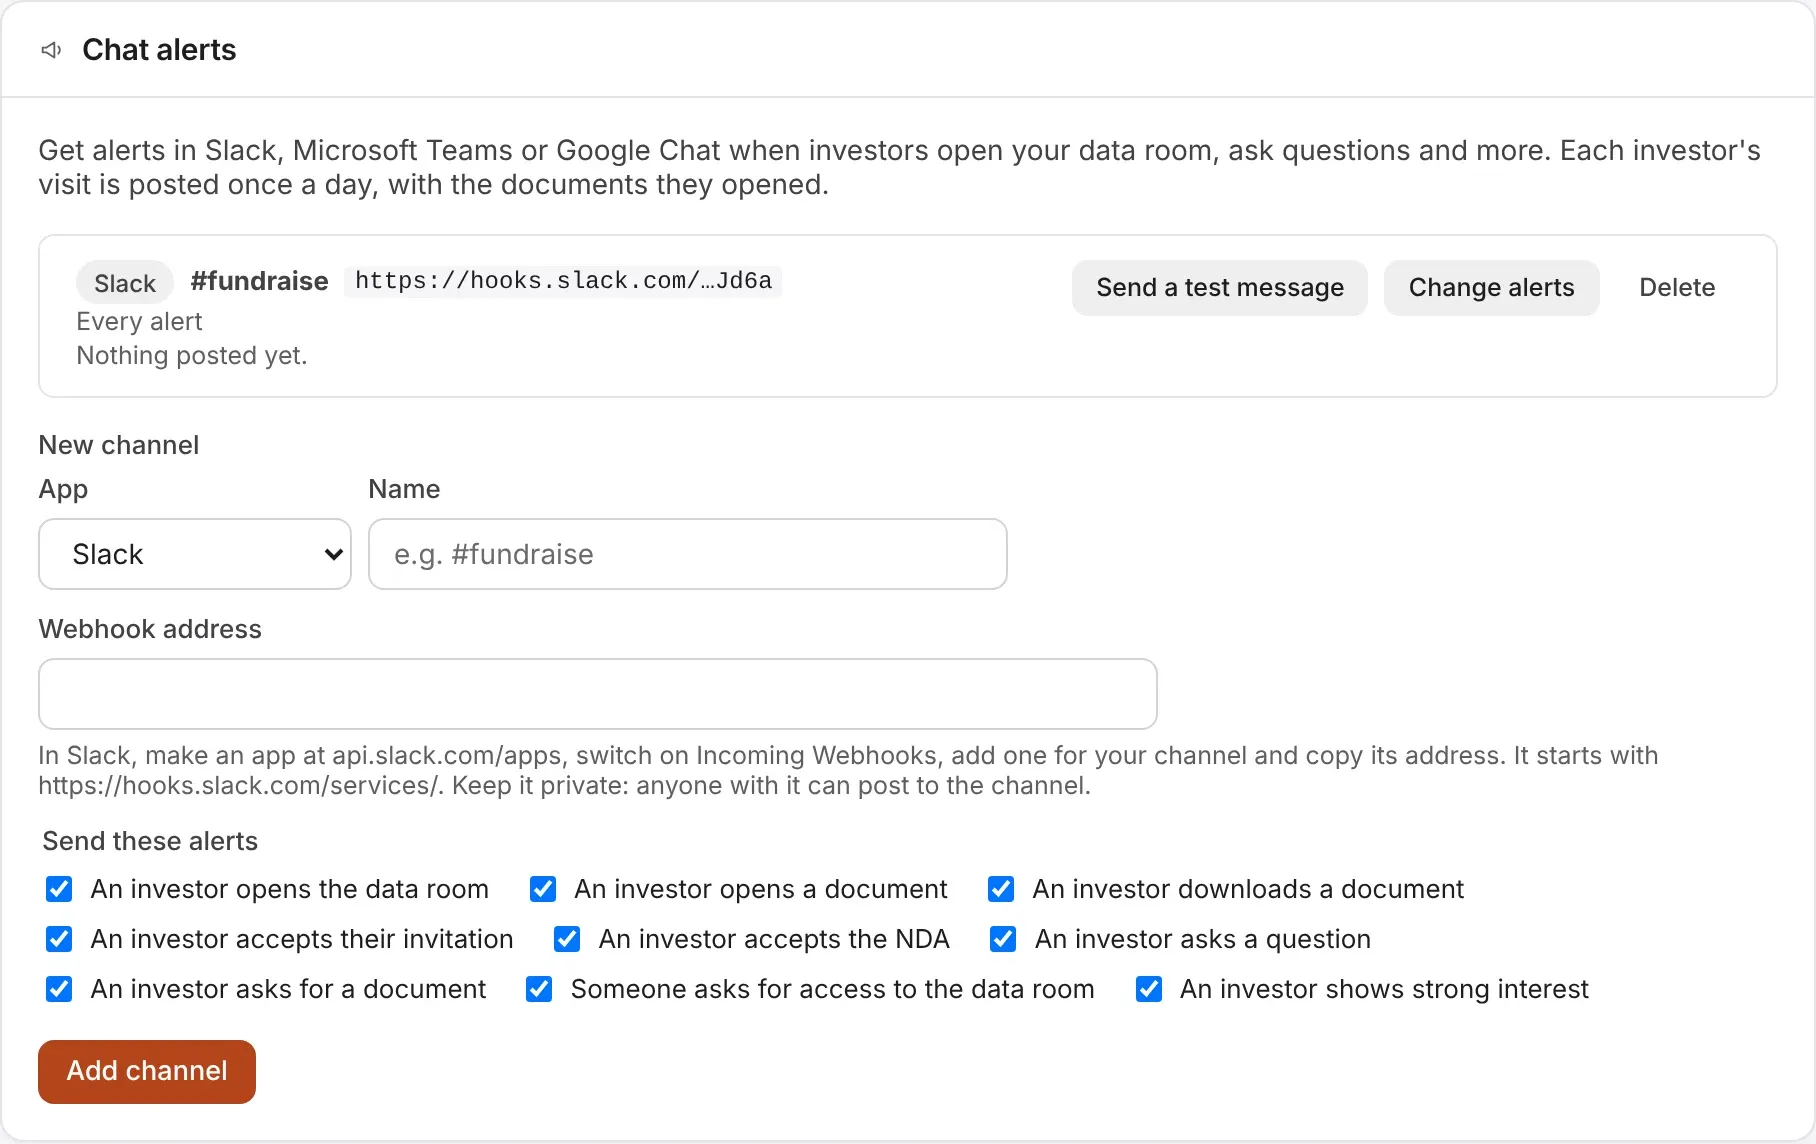Delete the #fundraise Slack channel
Image resolution: width=1816 pixels, height=1144 pixels.
(x=1677, y=288)
